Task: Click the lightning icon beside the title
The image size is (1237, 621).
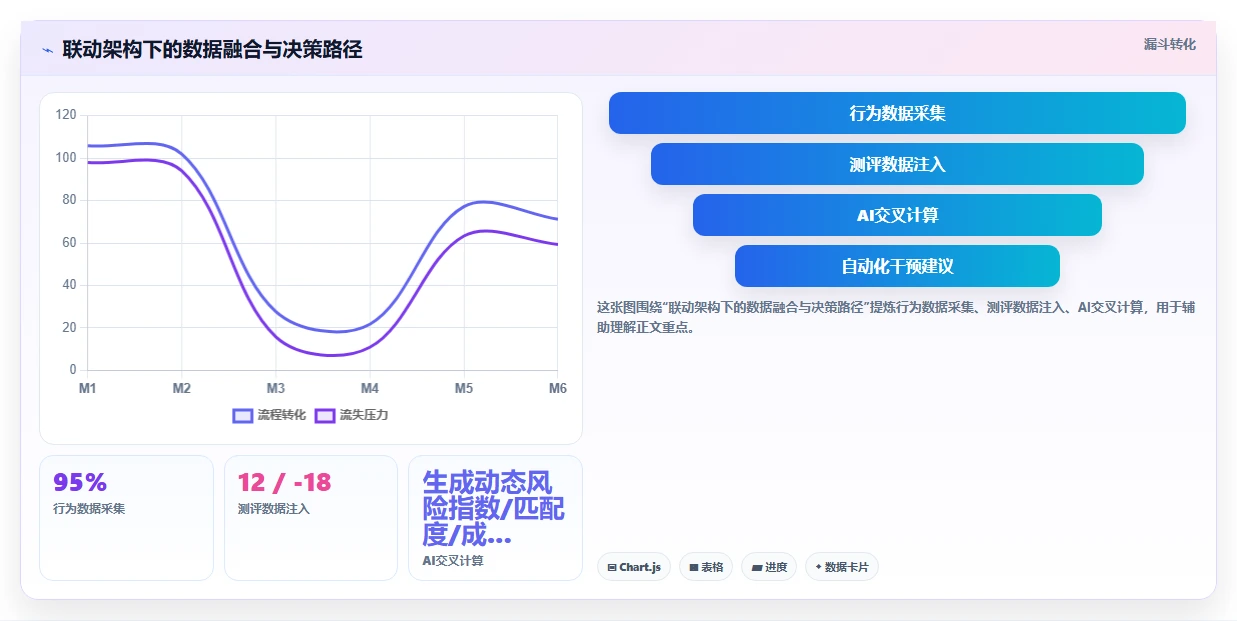Action: [47, 50]
